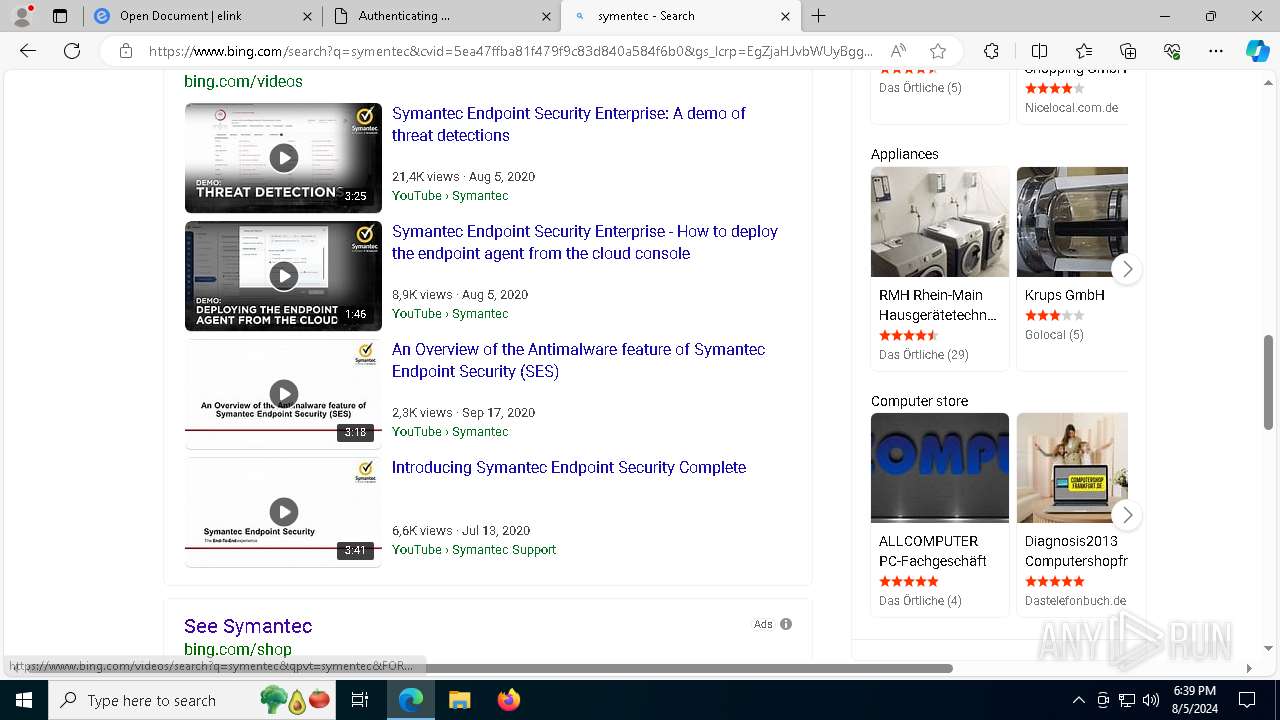
Task: Open the bing.com/videos link
Action: pyautogui.click(x=243, y=82)
